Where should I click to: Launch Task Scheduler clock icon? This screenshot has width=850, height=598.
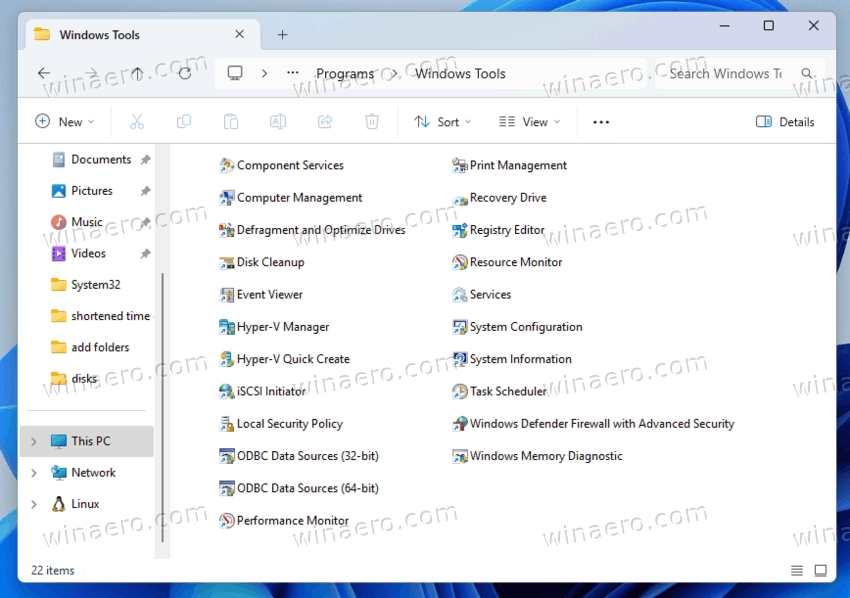point(460,391)
